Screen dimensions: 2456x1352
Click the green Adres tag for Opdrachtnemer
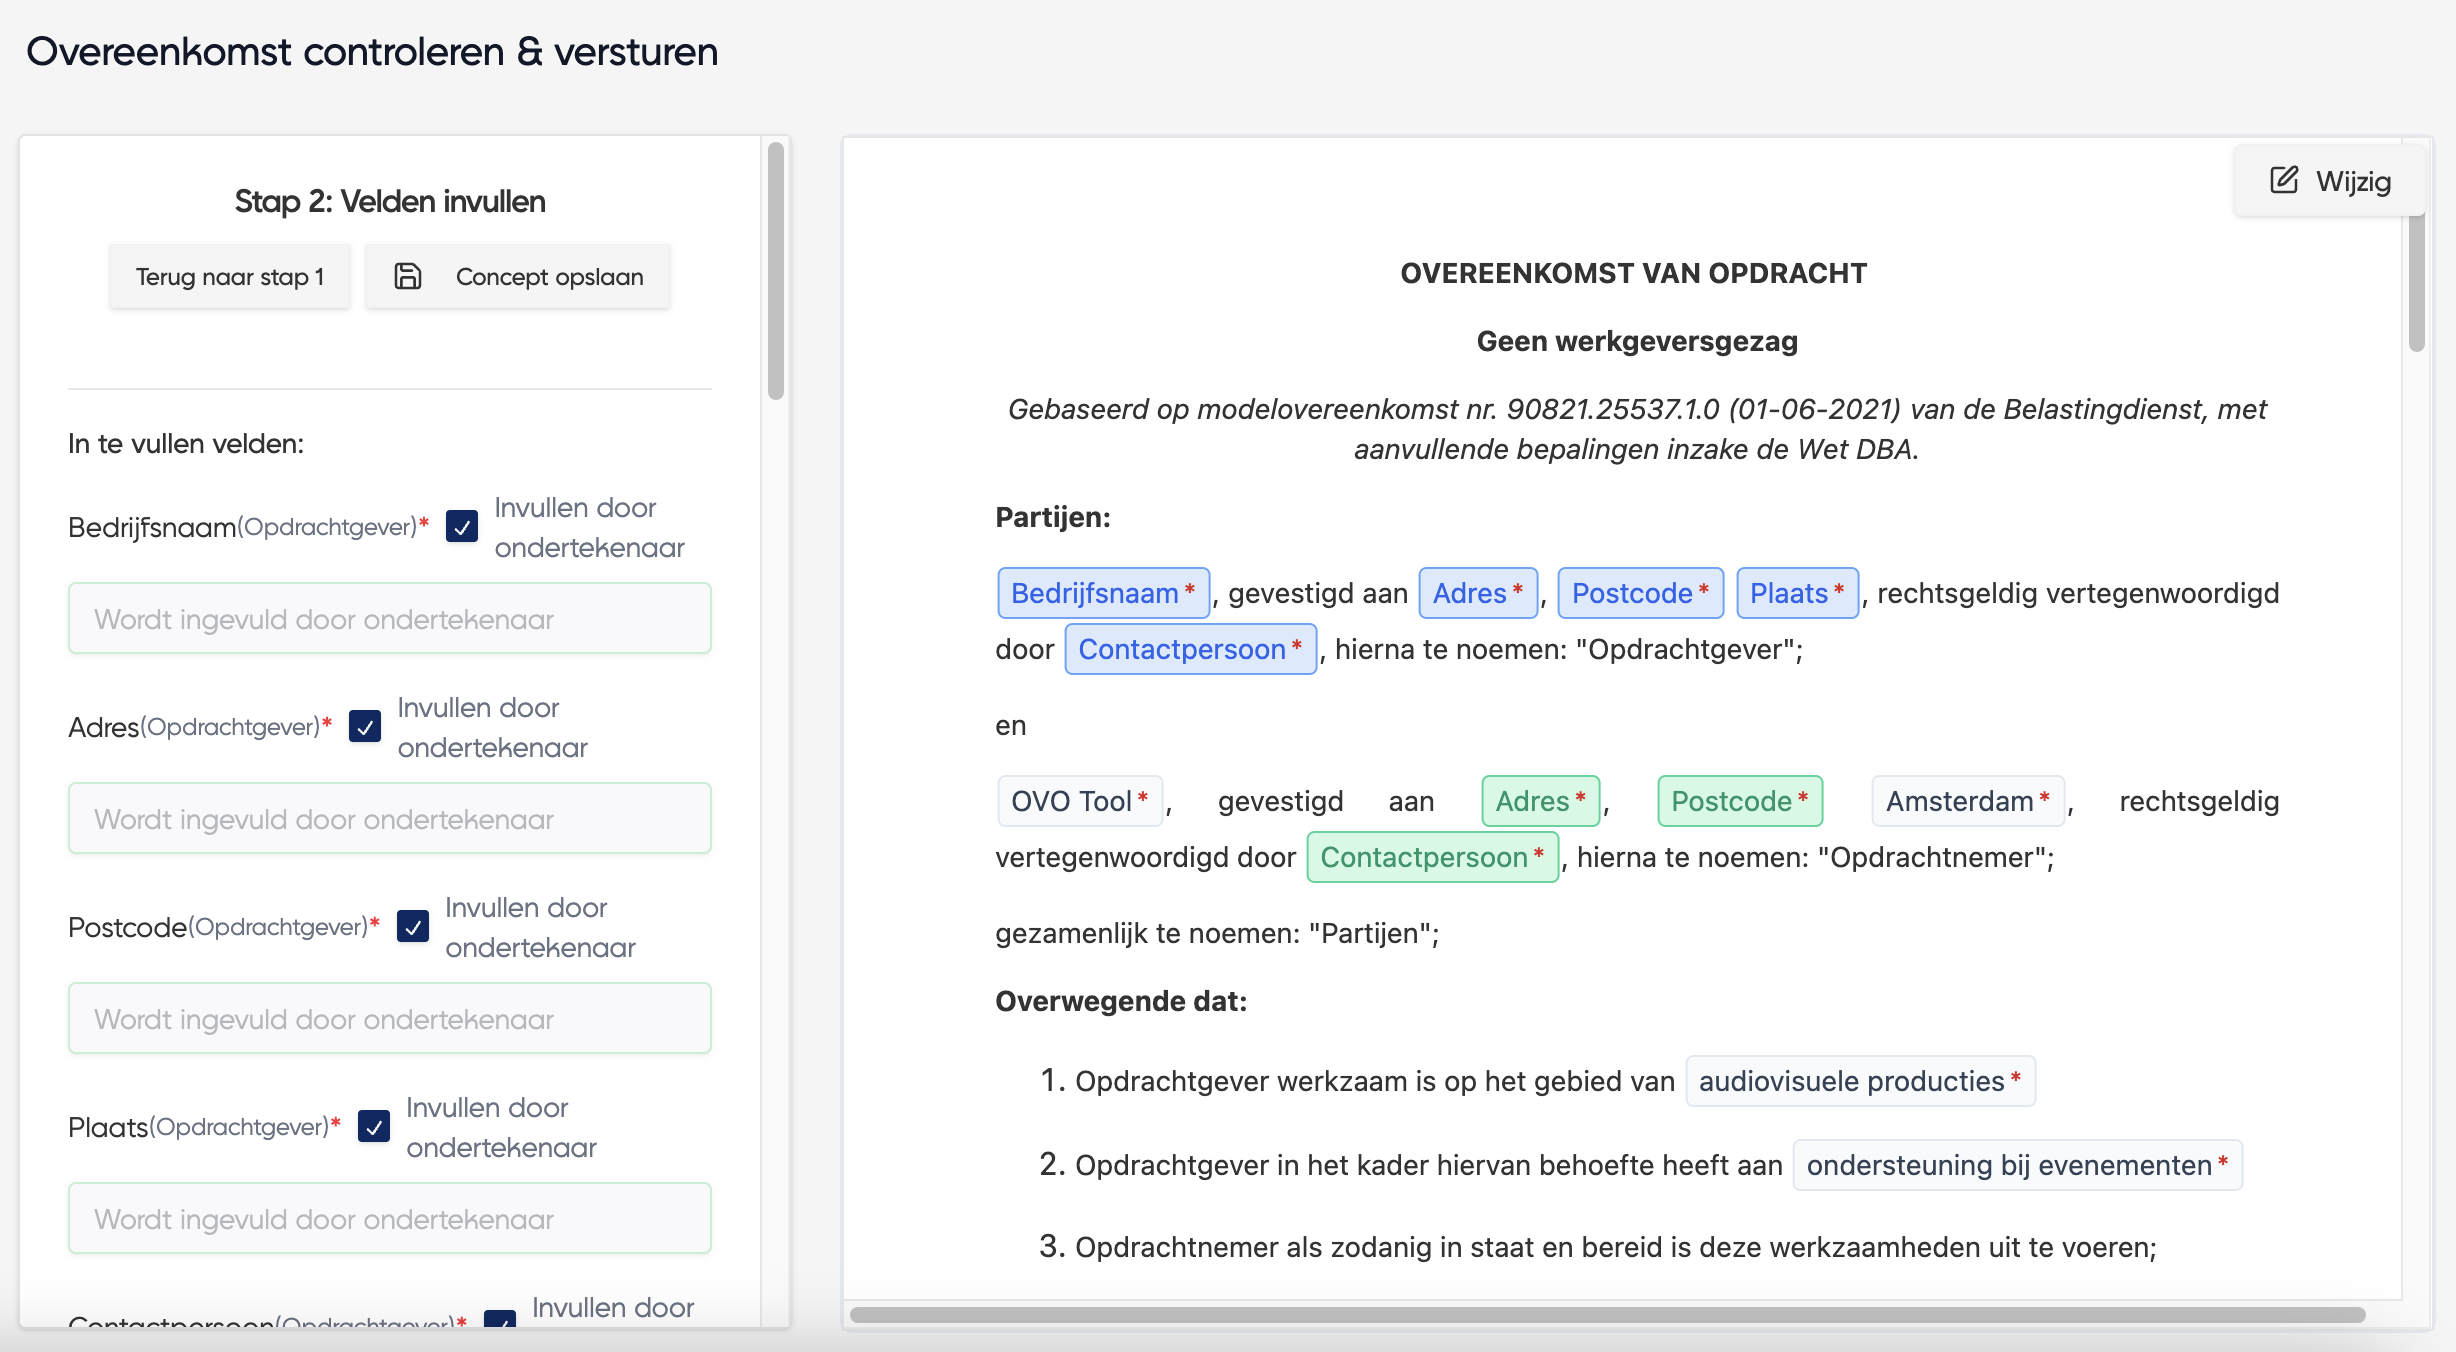(1541, 801)
